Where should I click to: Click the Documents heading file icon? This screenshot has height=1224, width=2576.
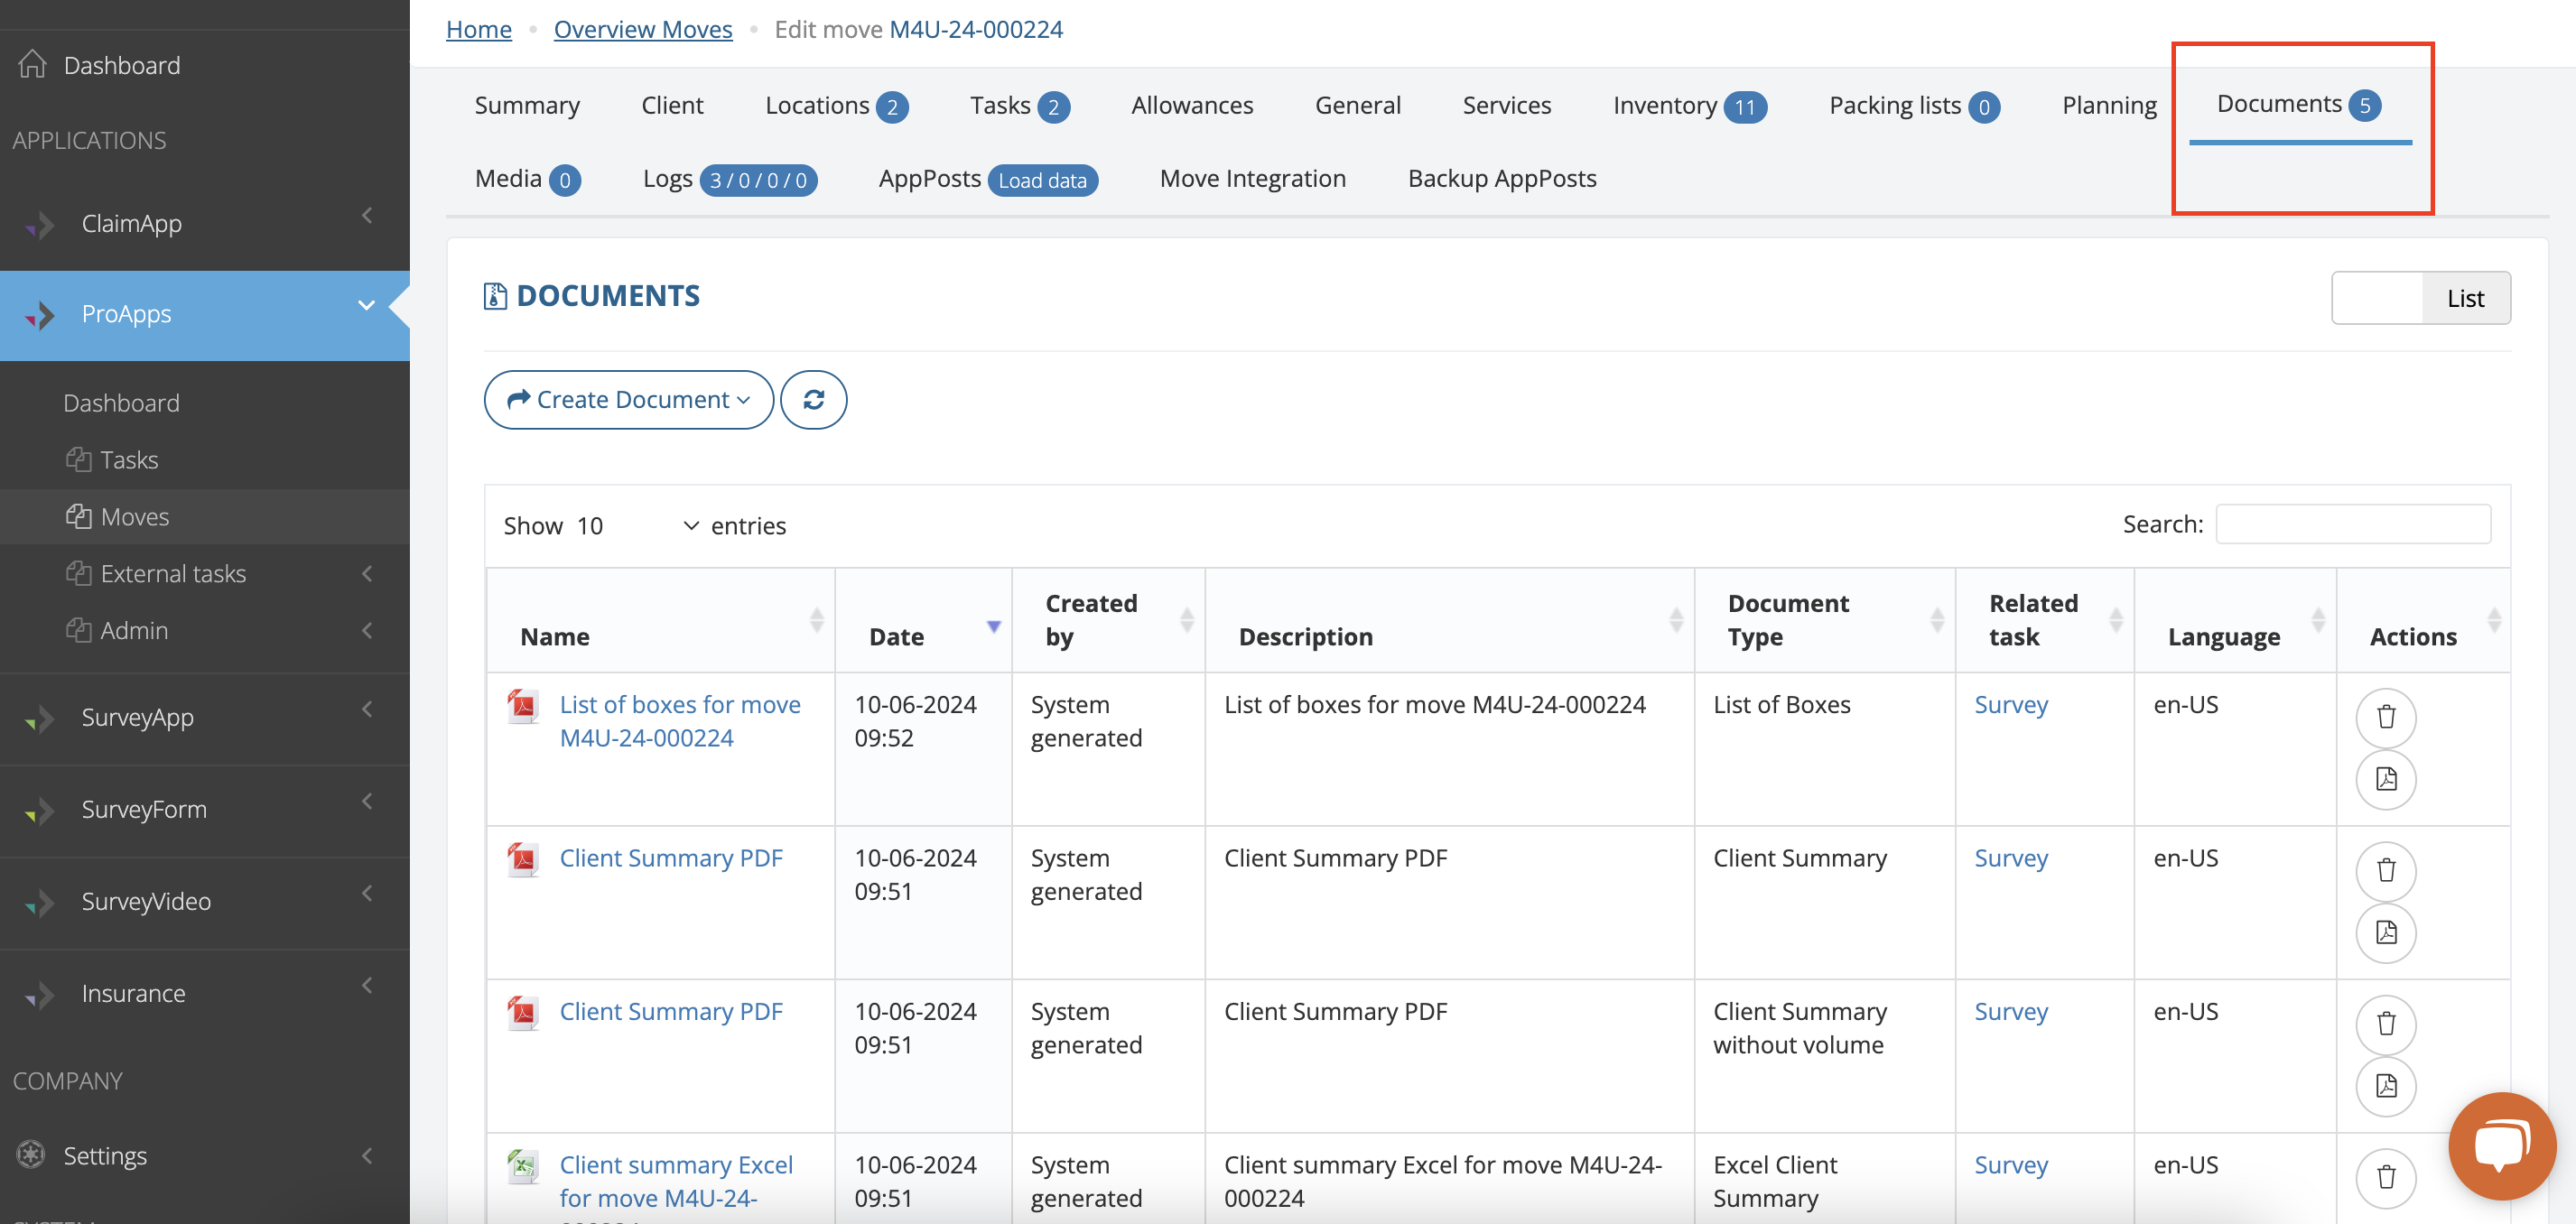(x=495, y=296)
